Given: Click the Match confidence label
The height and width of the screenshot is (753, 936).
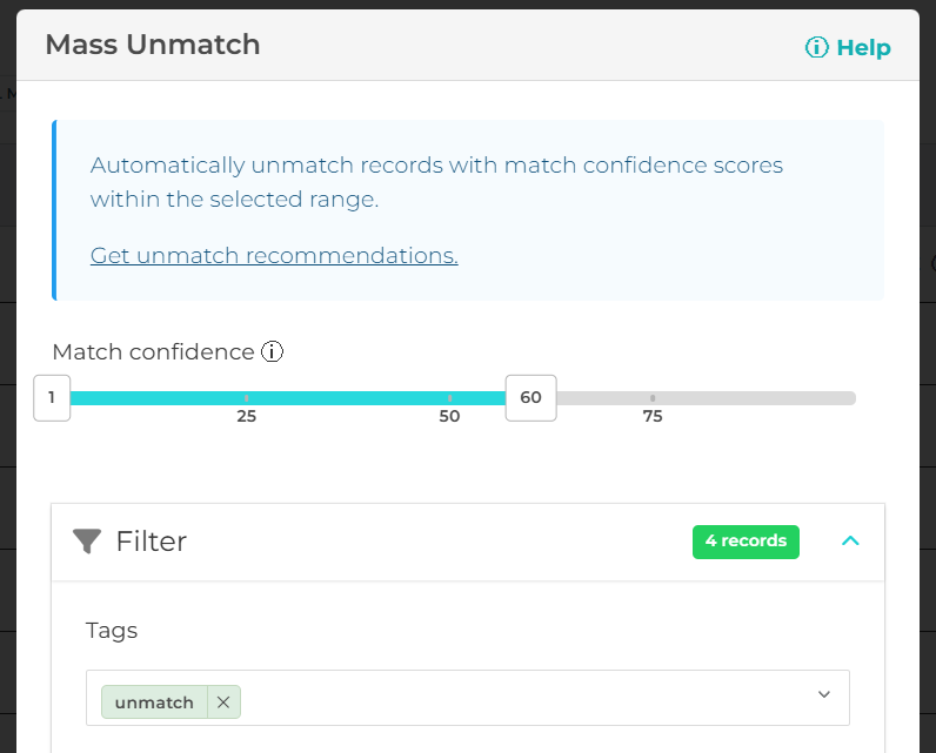Looking at the screenshot, I should (x=153, y=352).
